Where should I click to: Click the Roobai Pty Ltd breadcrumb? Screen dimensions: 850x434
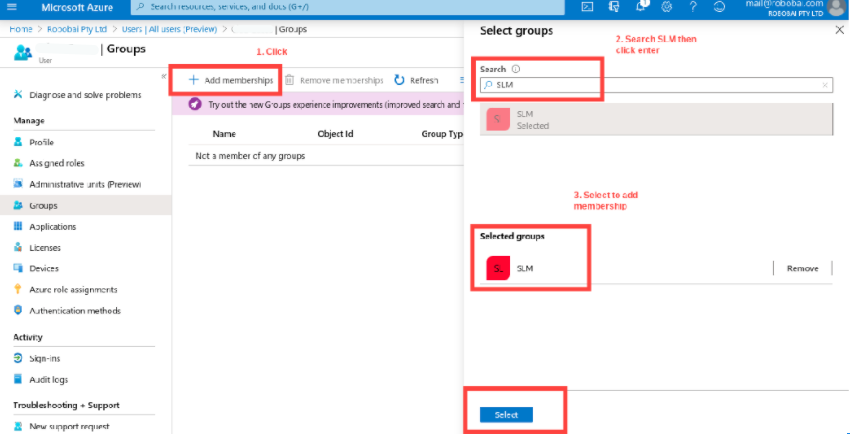(77, 29)
